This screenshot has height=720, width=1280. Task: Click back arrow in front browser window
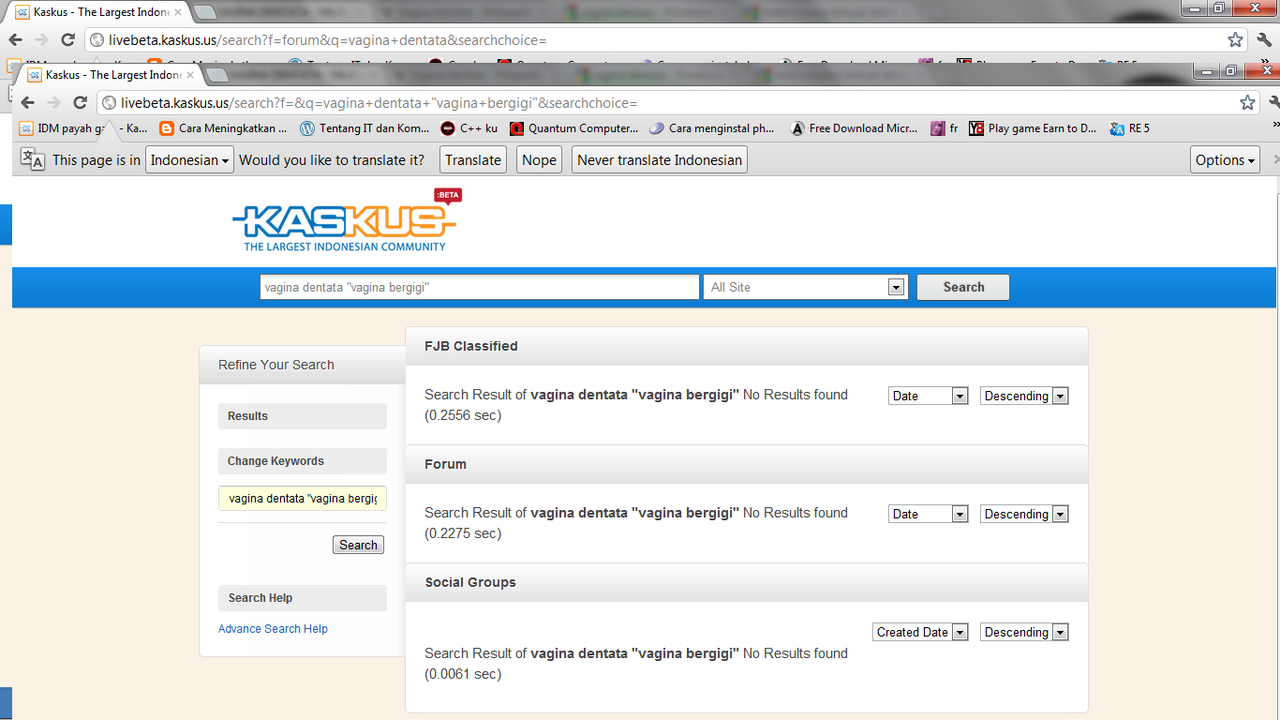[28, 102]
